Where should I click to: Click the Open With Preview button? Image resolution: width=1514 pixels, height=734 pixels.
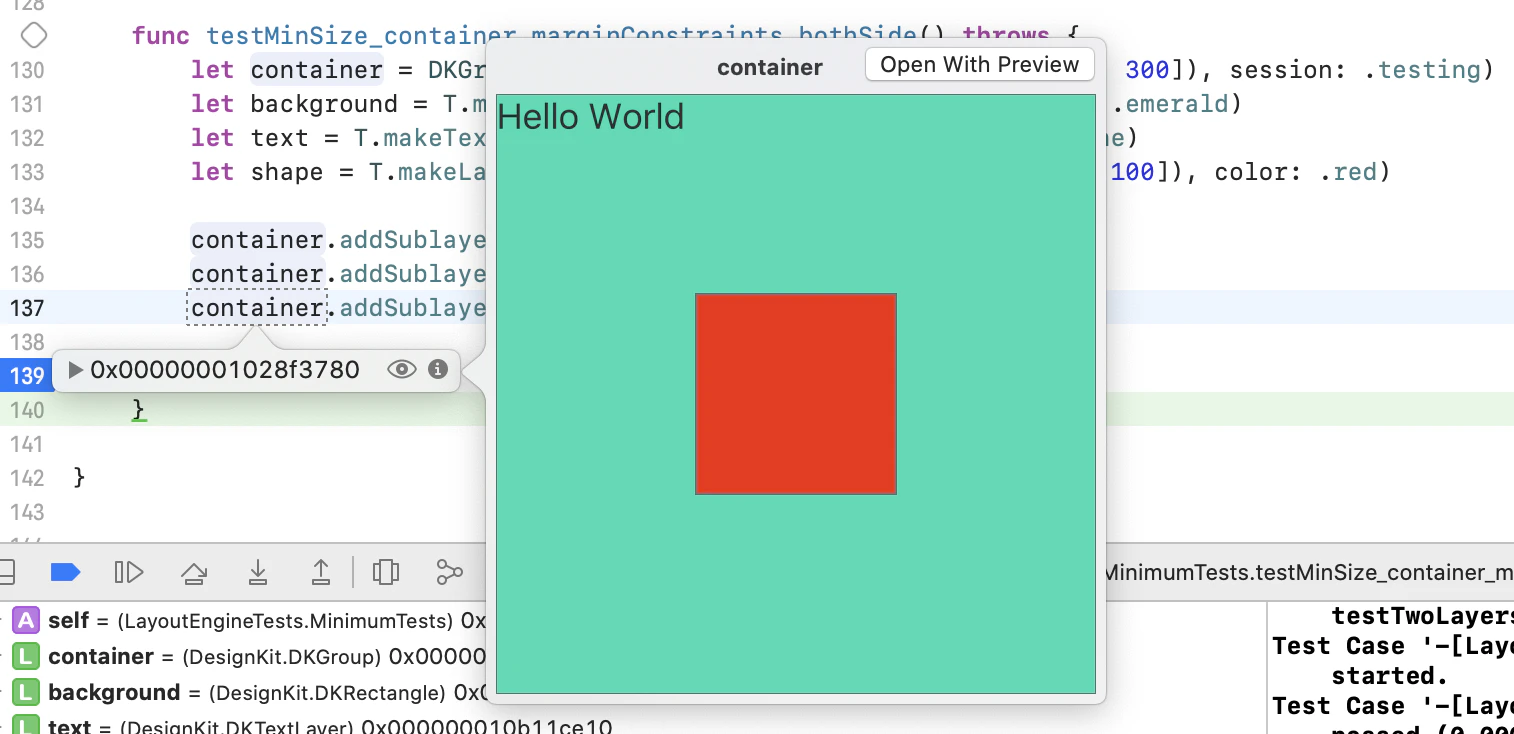[x=979, y=65]
